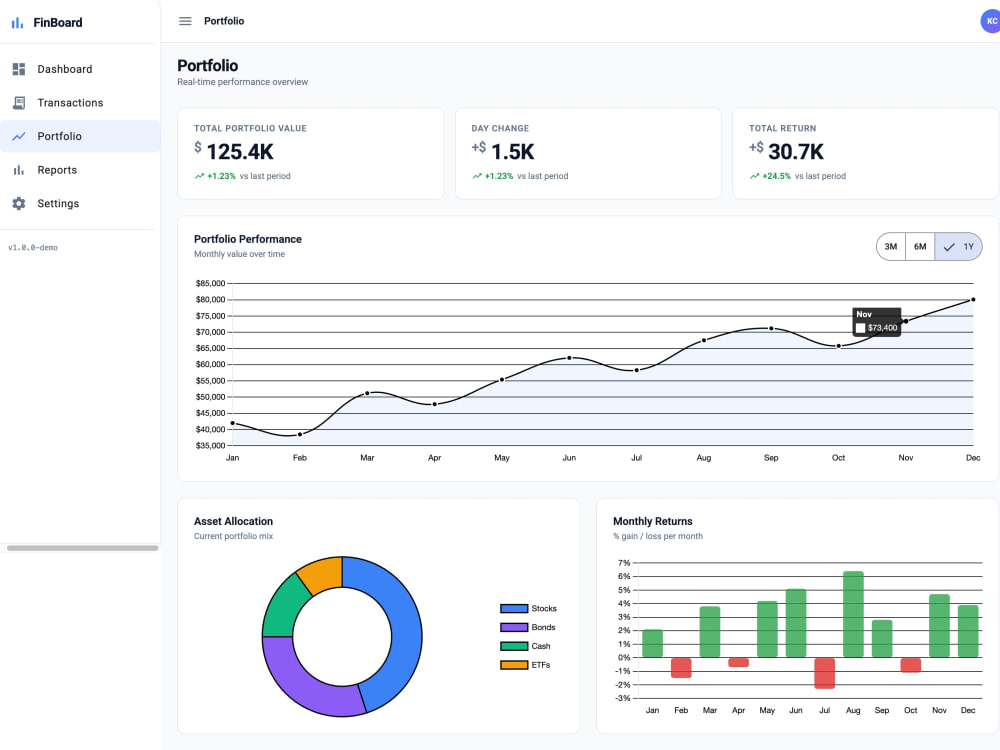Image resolution: width=1000 pixels, height=750 pixels.
Task: Click the FinBoard logo icon
Action: pyautogui.click(x=18, y=23)
